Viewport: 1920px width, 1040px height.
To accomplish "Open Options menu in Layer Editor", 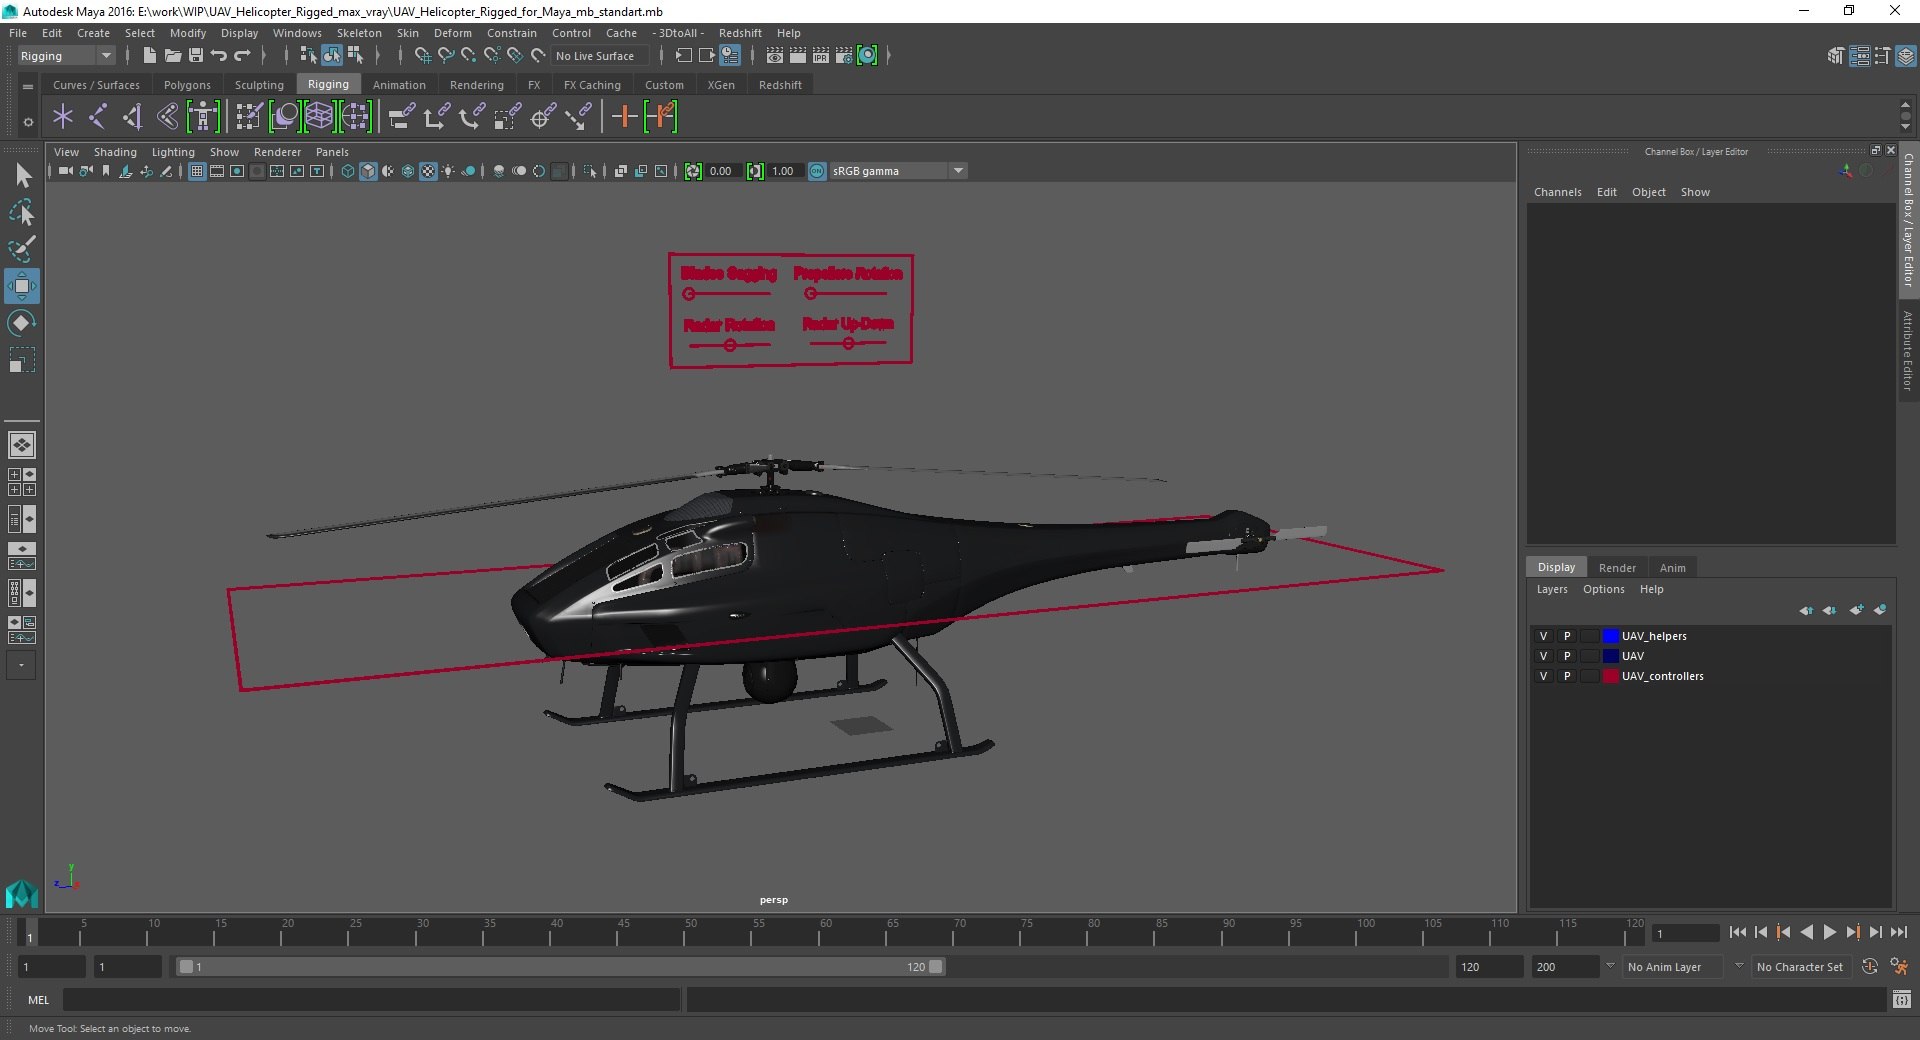I will pyautogui.click(x=1603, y=589).
